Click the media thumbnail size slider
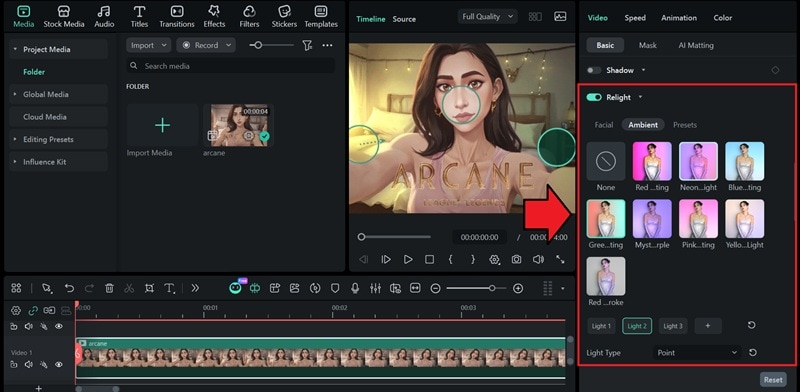The image size is (800, 392). (x=271, y=45)
